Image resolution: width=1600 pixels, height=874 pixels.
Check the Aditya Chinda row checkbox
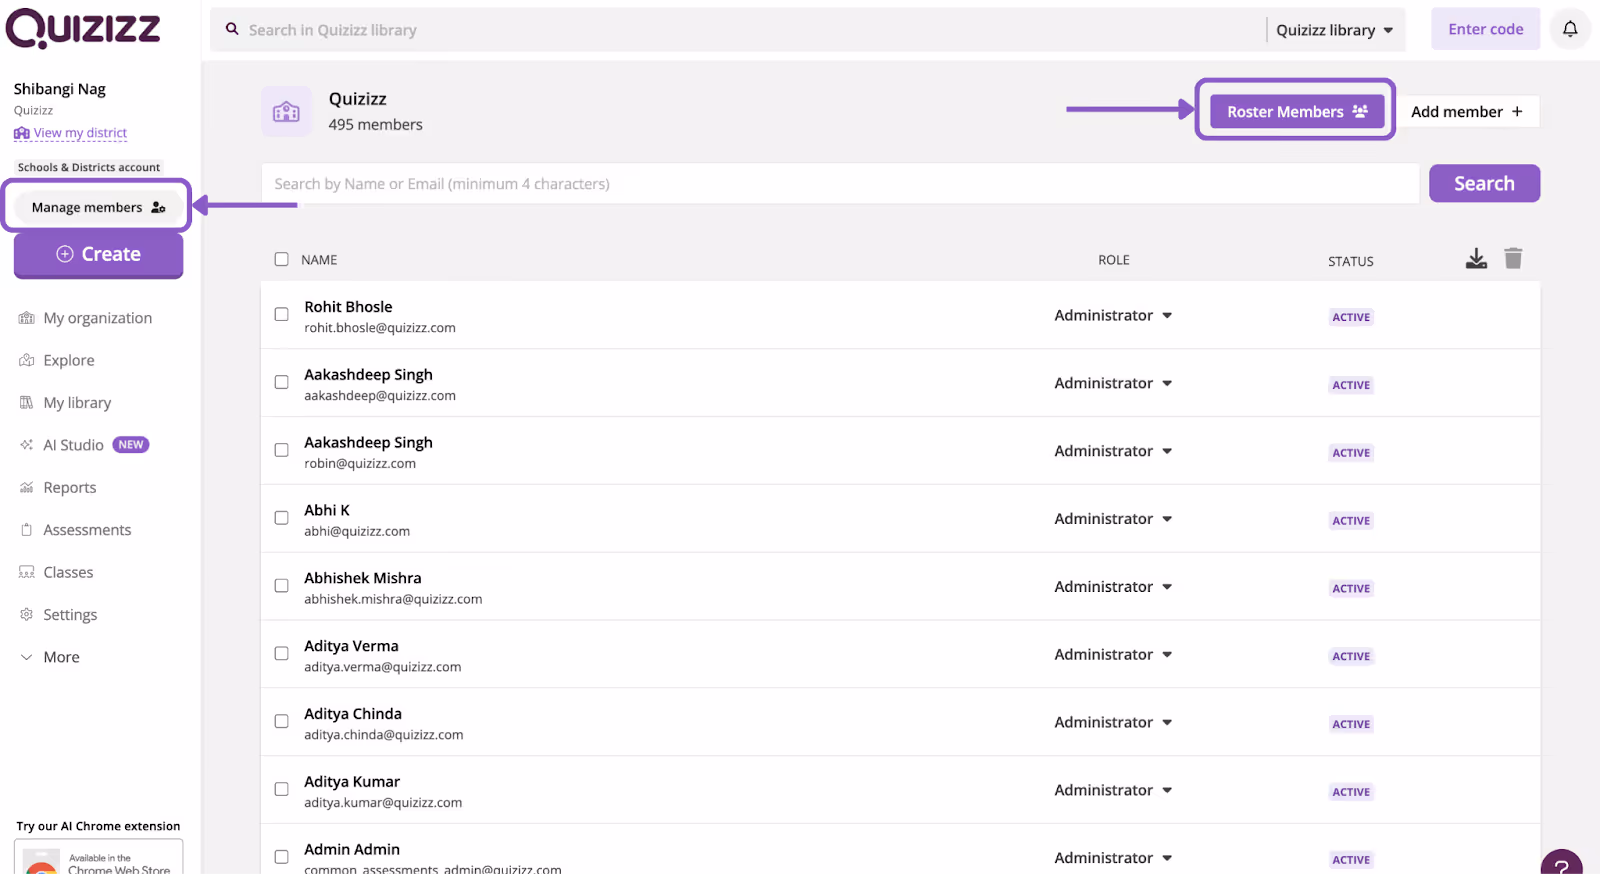281,721
